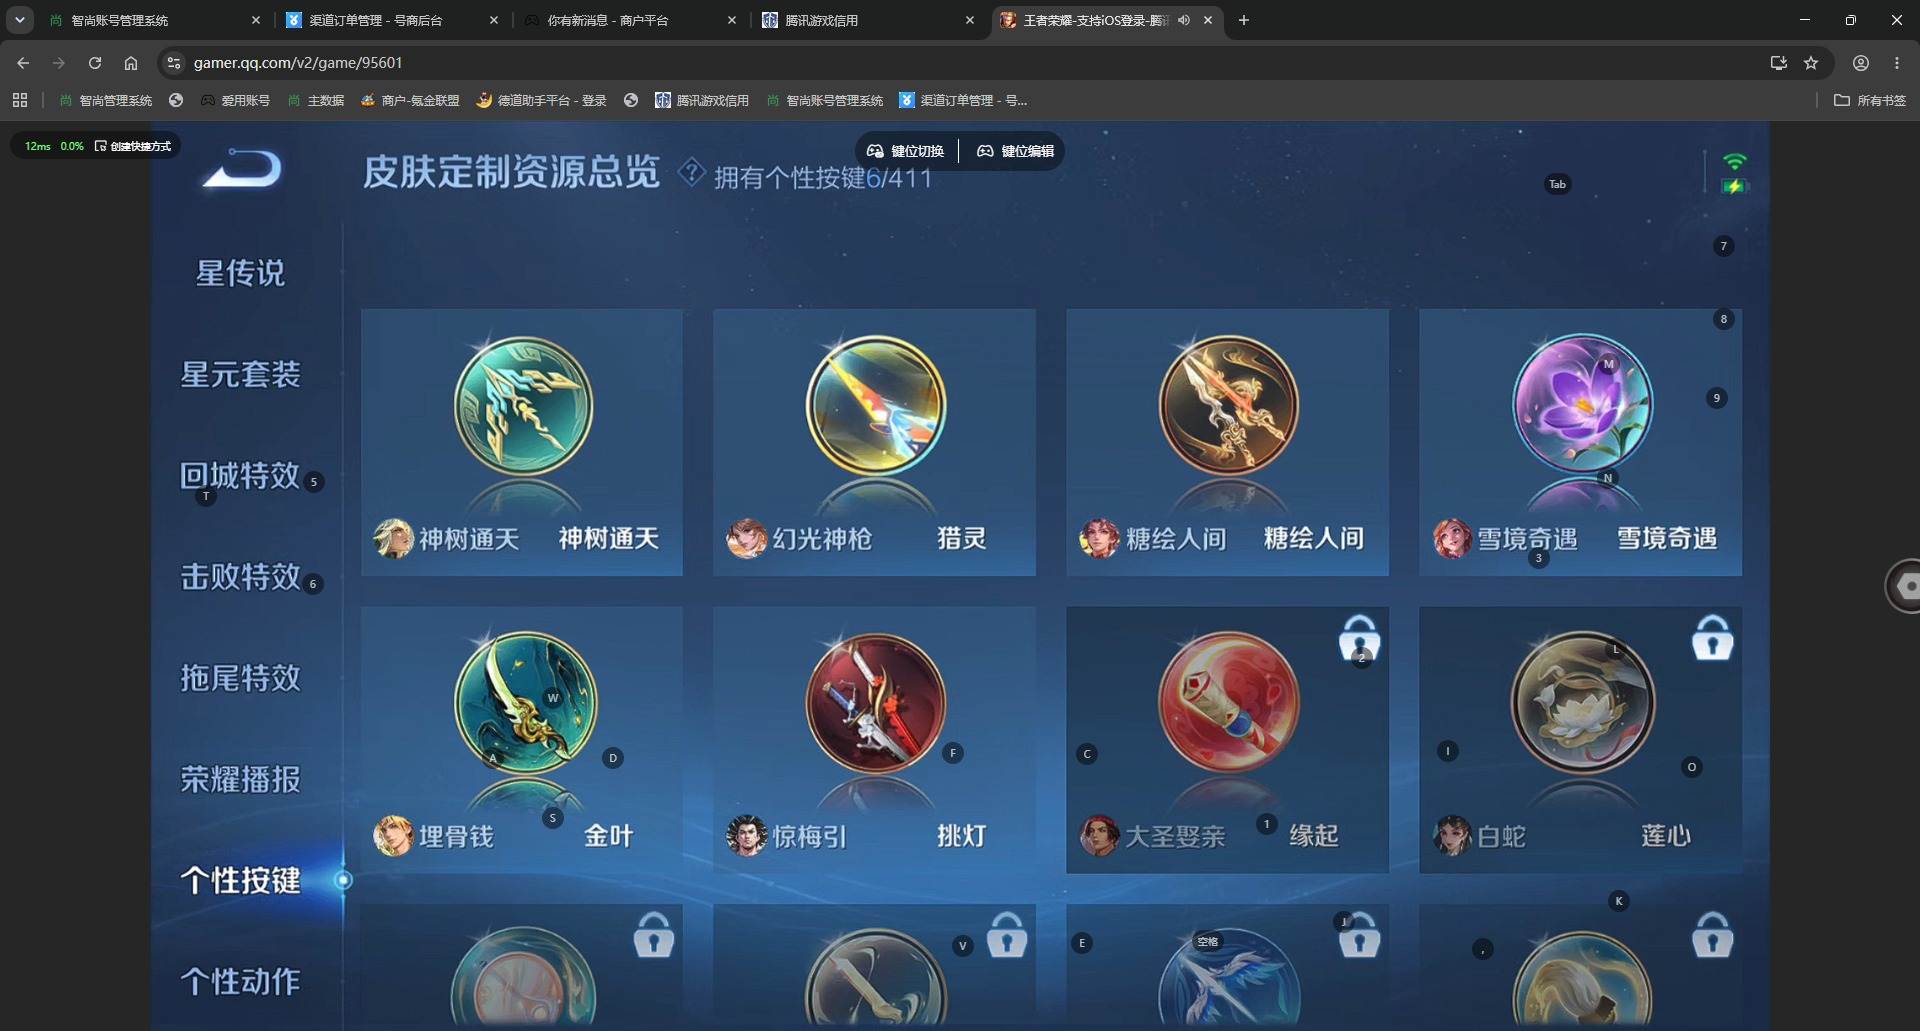1920x1031 pixels.
Task: Click the 惊梅引 hero avatar
Action: pos(746,836)
